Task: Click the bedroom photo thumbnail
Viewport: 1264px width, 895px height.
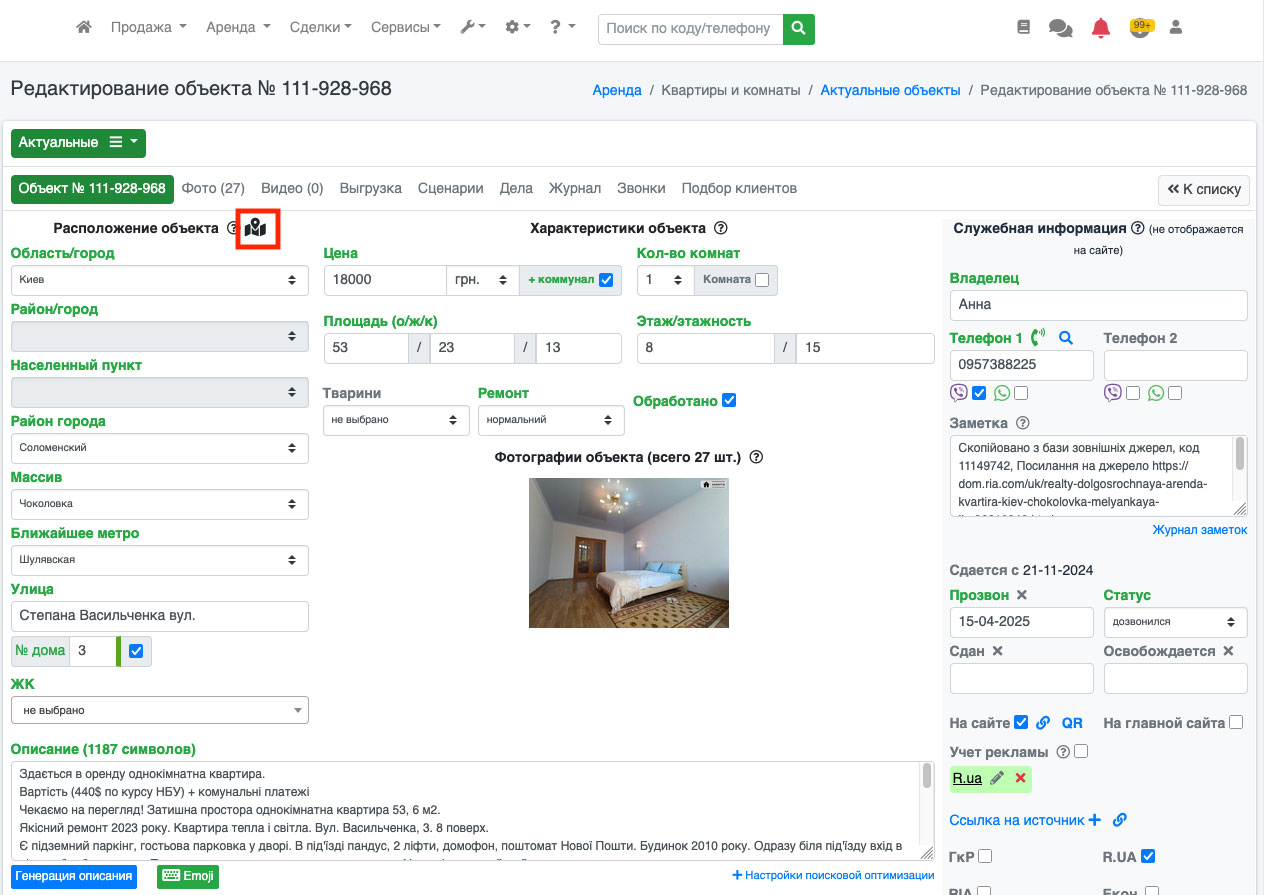Action: pyautogui.click(x=628, y=552)
